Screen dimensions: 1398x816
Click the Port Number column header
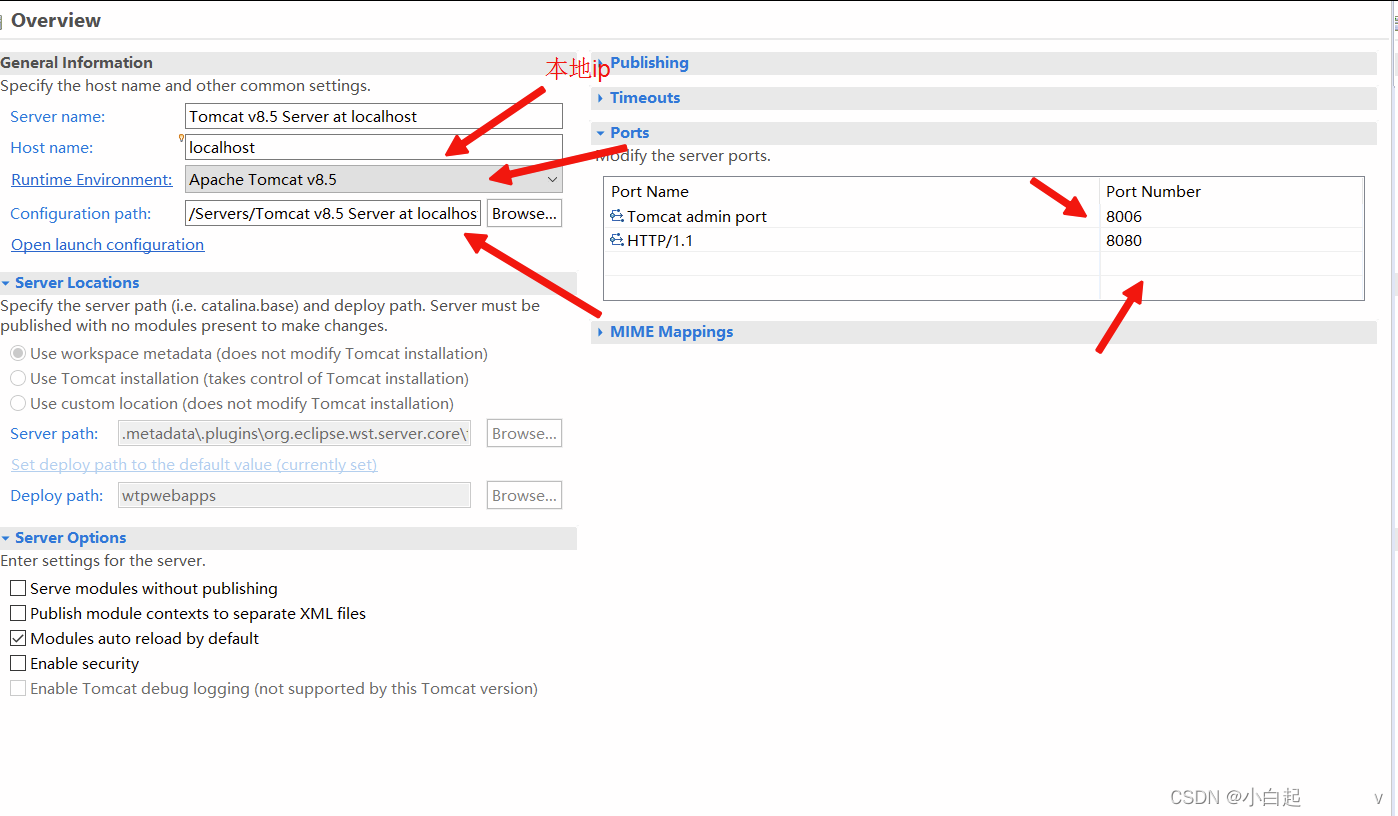[x=1231, y=191]
